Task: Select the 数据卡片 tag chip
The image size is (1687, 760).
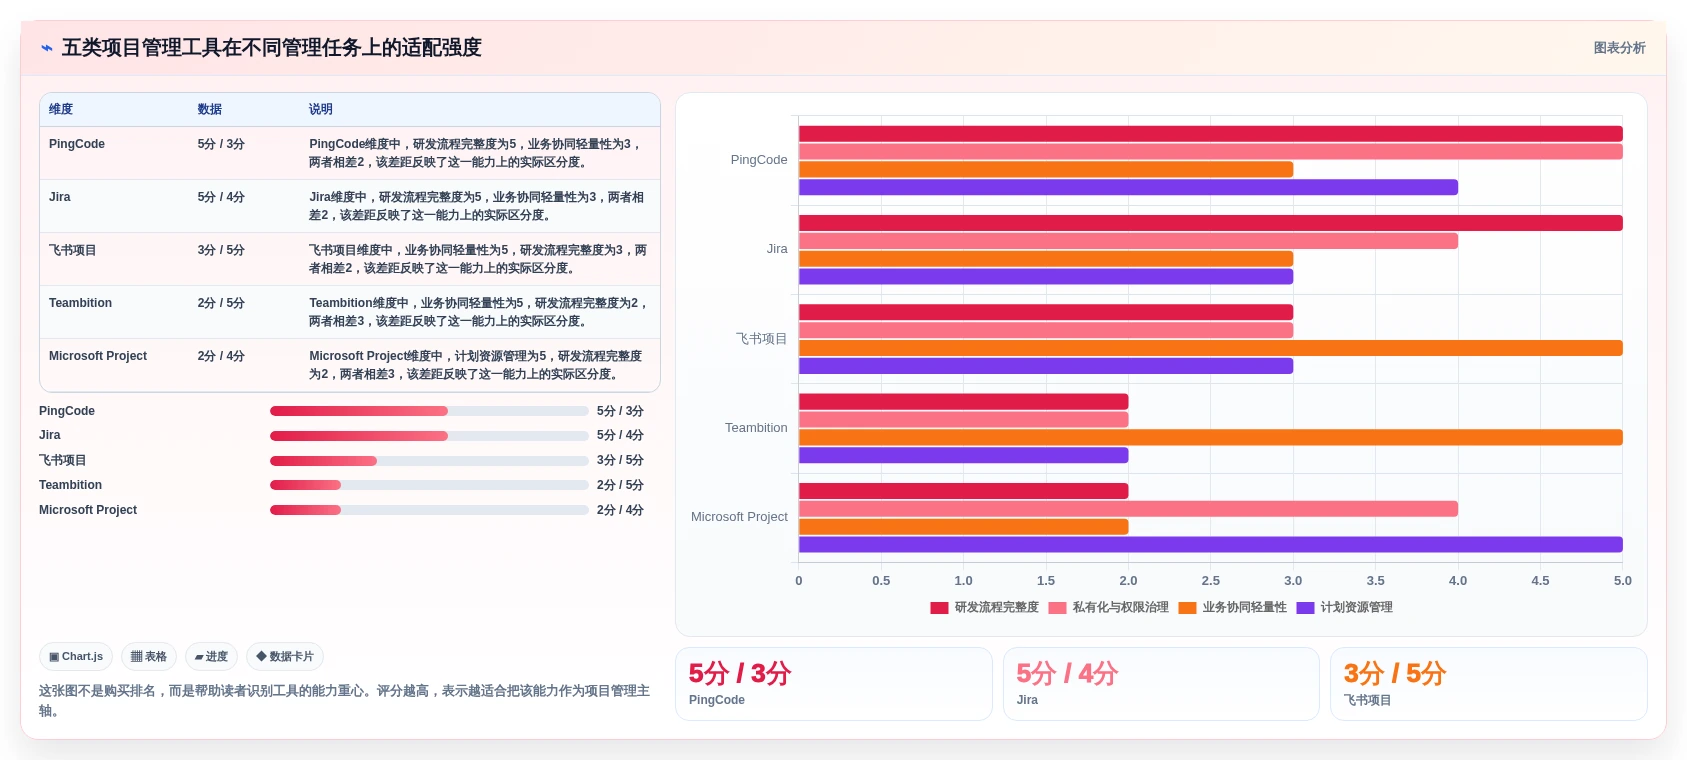Action: click(x=285, y=657)
